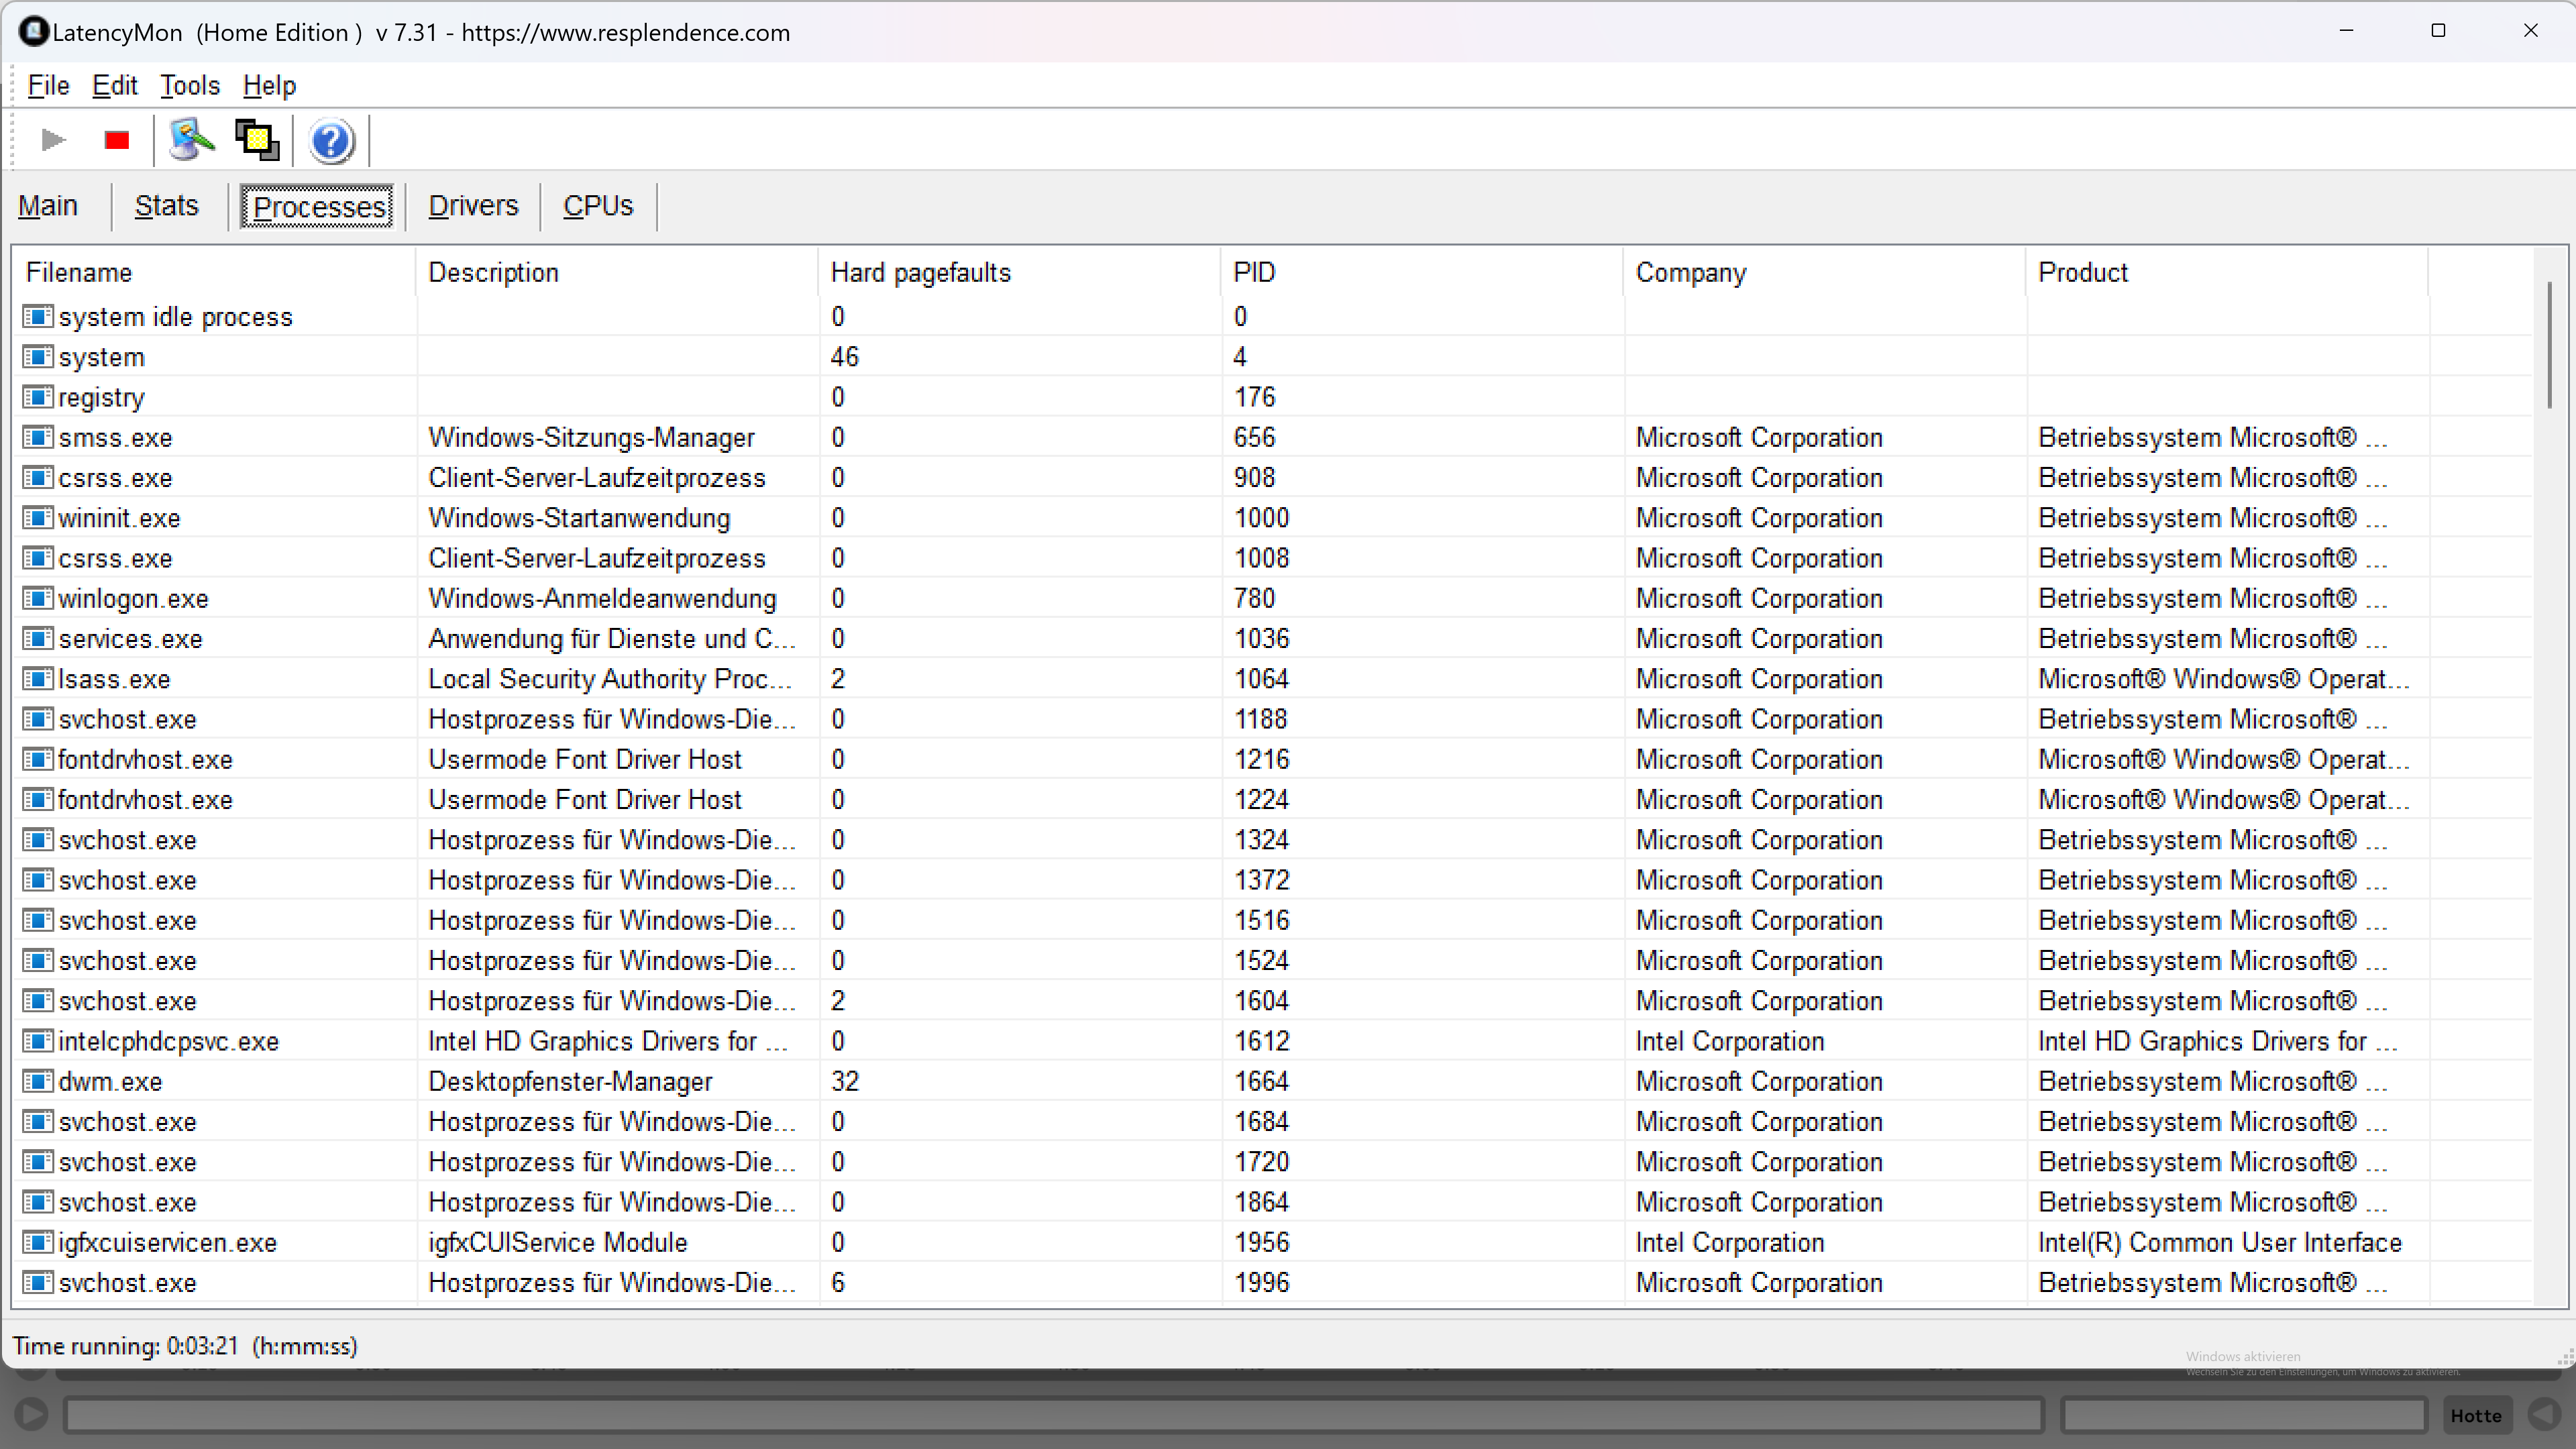Click the icon next to services.exe

tap(38, 638)
